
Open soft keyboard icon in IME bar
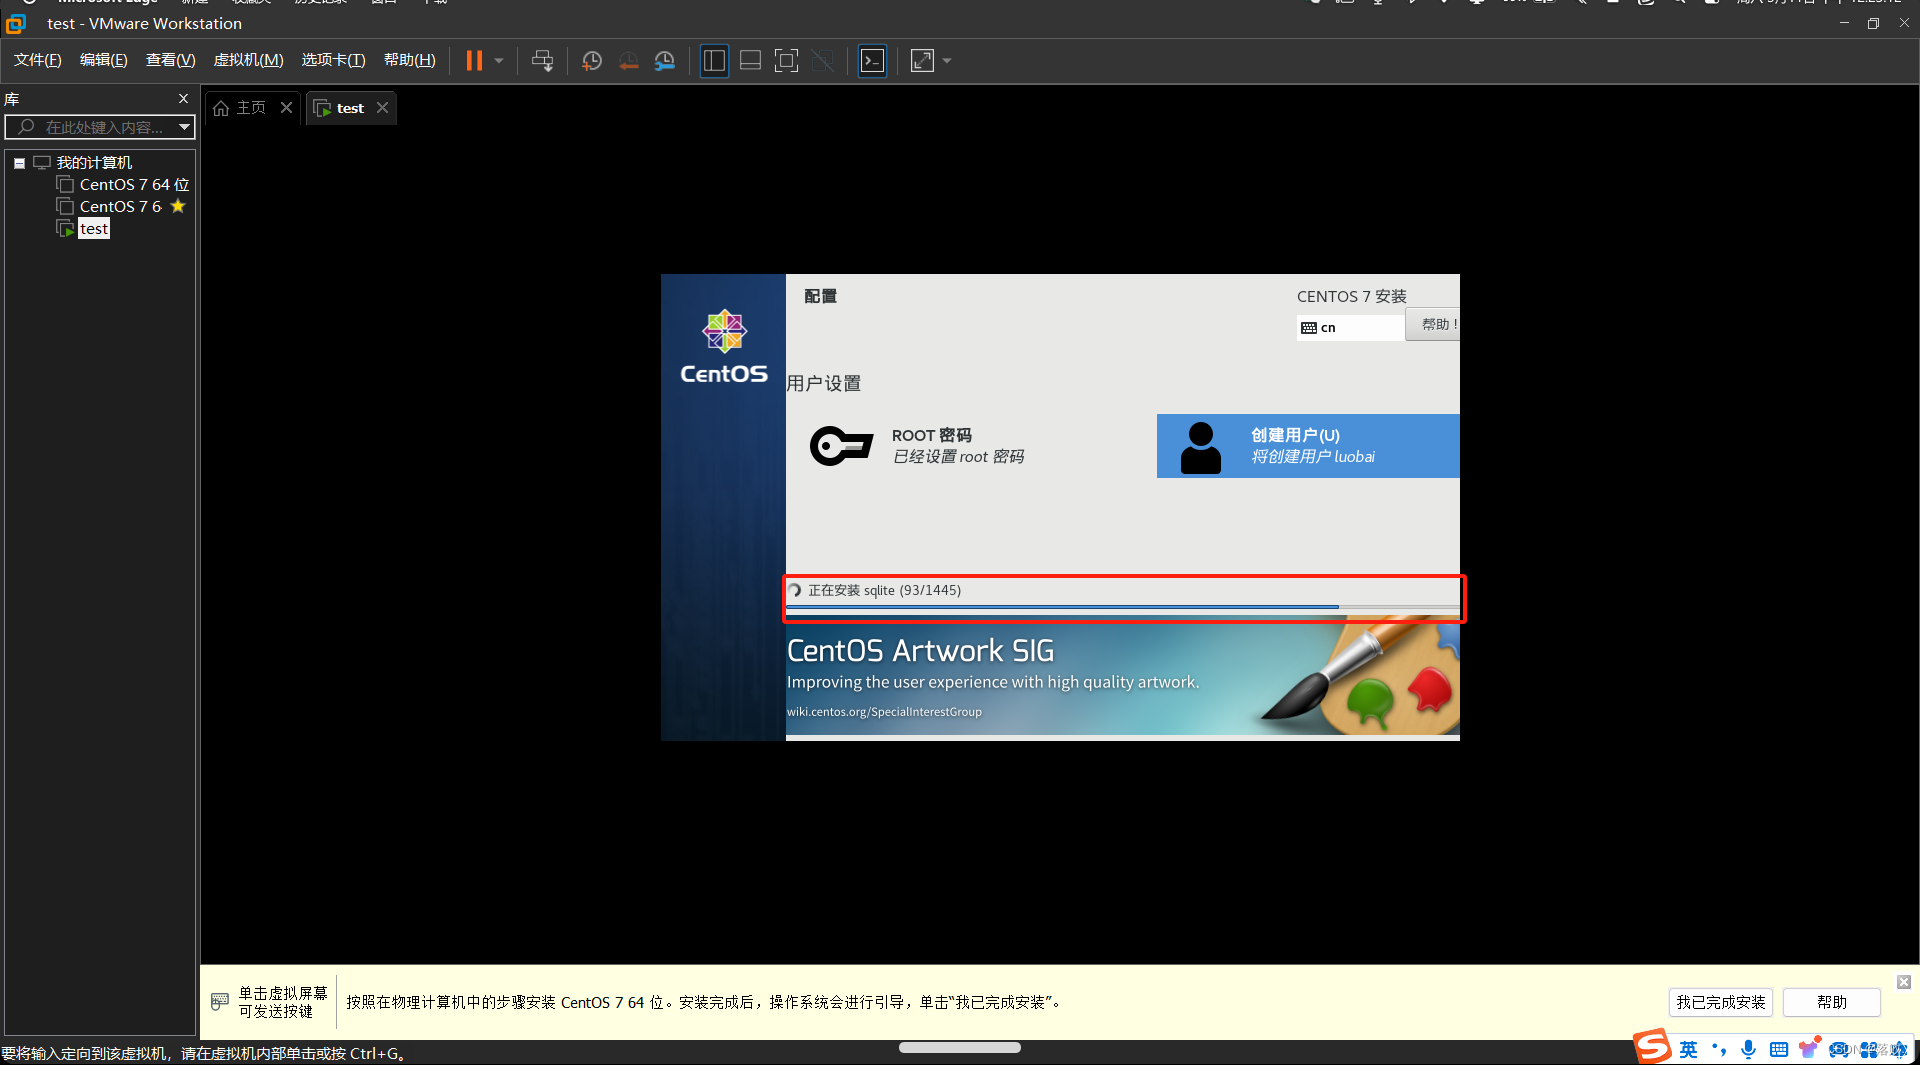[x=1778, y=1049]
